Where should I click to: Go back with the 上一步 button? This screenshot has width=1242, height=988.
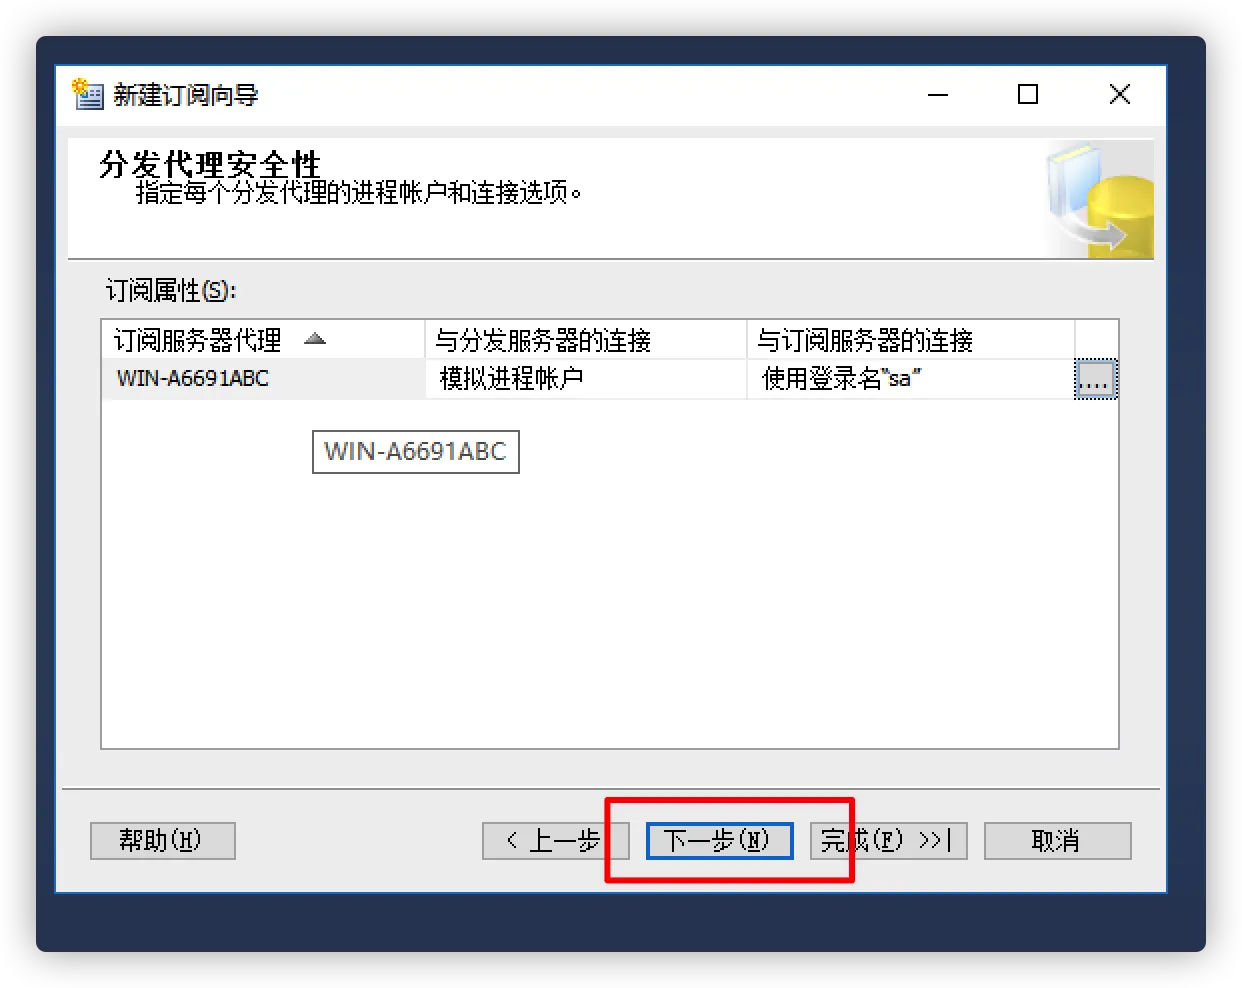[x=556, y=841]
